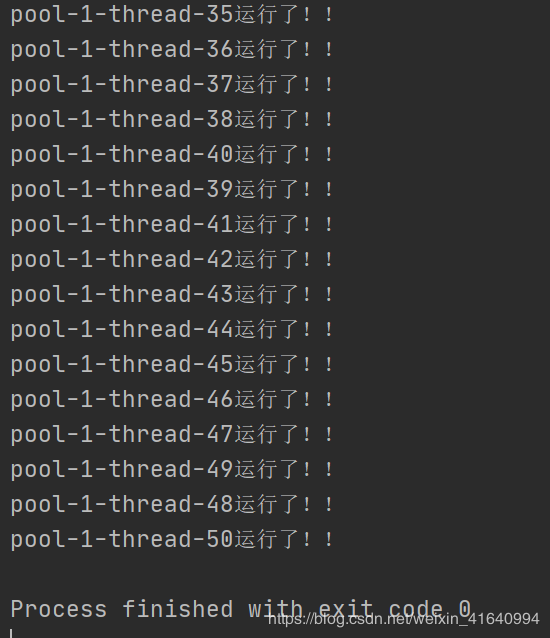Click the pool-1-thread-46 output line
Image resolution: width=550 pixels, height=638 pixels.
[172, 400]
